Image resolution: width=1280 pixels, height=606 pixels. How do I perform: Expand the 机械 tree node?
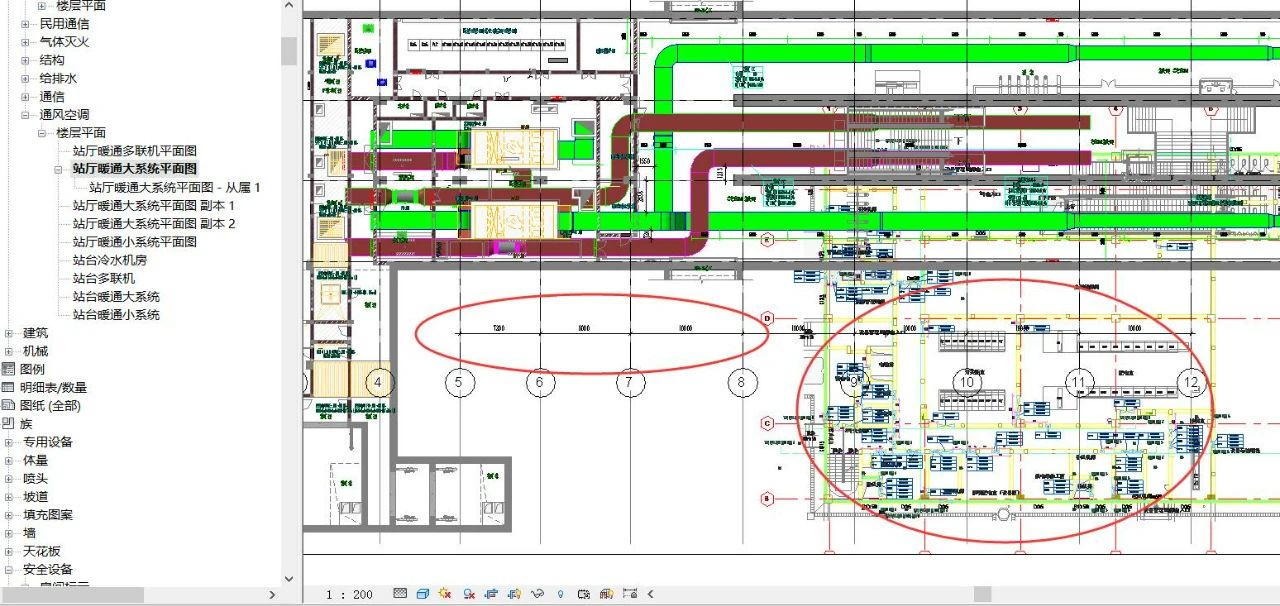coord(9,351)
